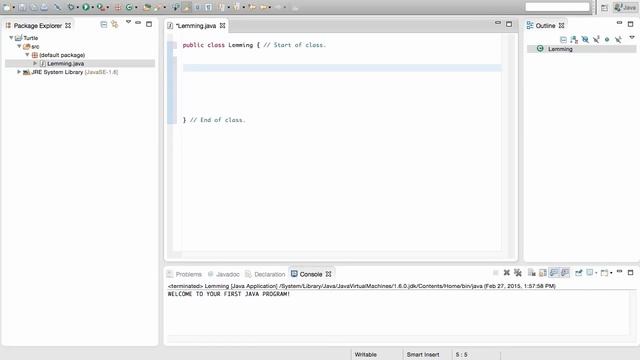Close the Lemming.java editor tab
Image resolution: width=640 pixels, height=360 pixels.
tap(222, 25)
